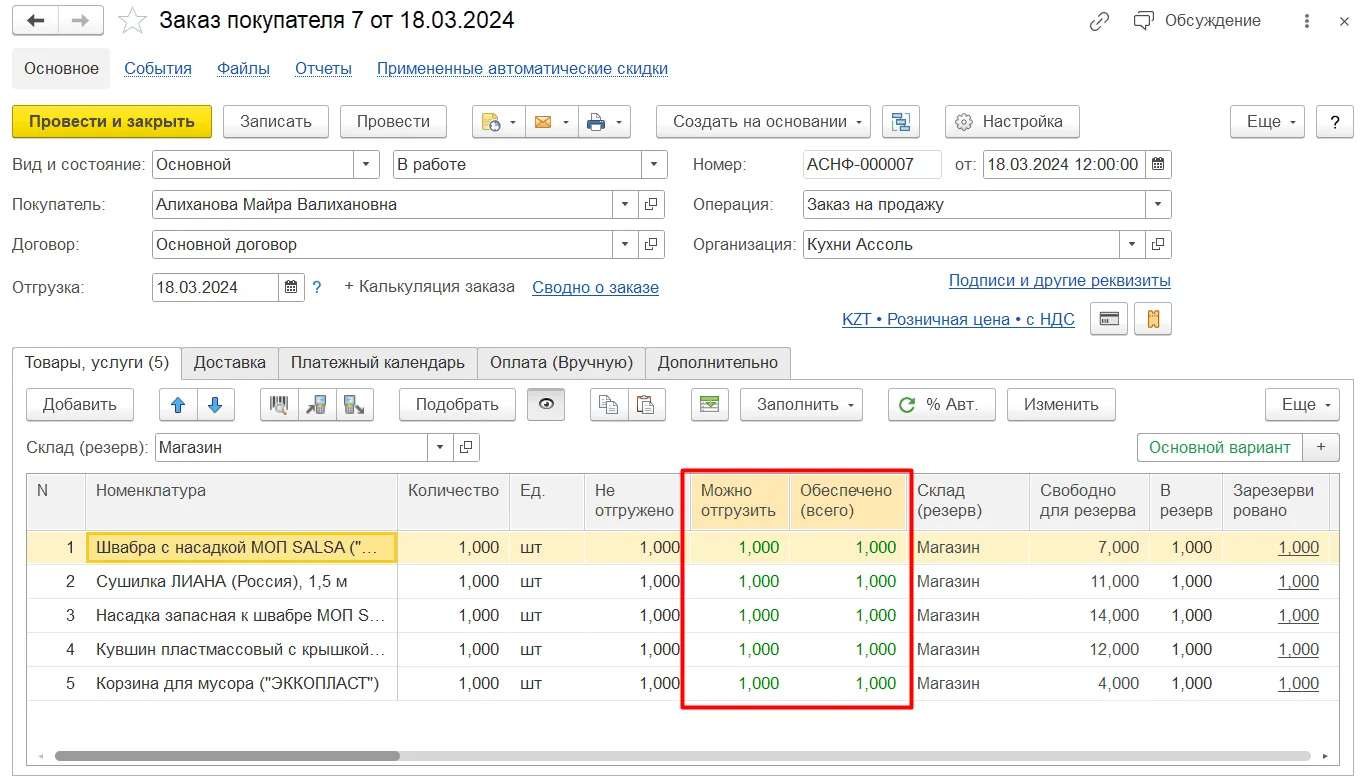Open payment card icon near price type
The image size is (1360, 783).
point(1108,319)
